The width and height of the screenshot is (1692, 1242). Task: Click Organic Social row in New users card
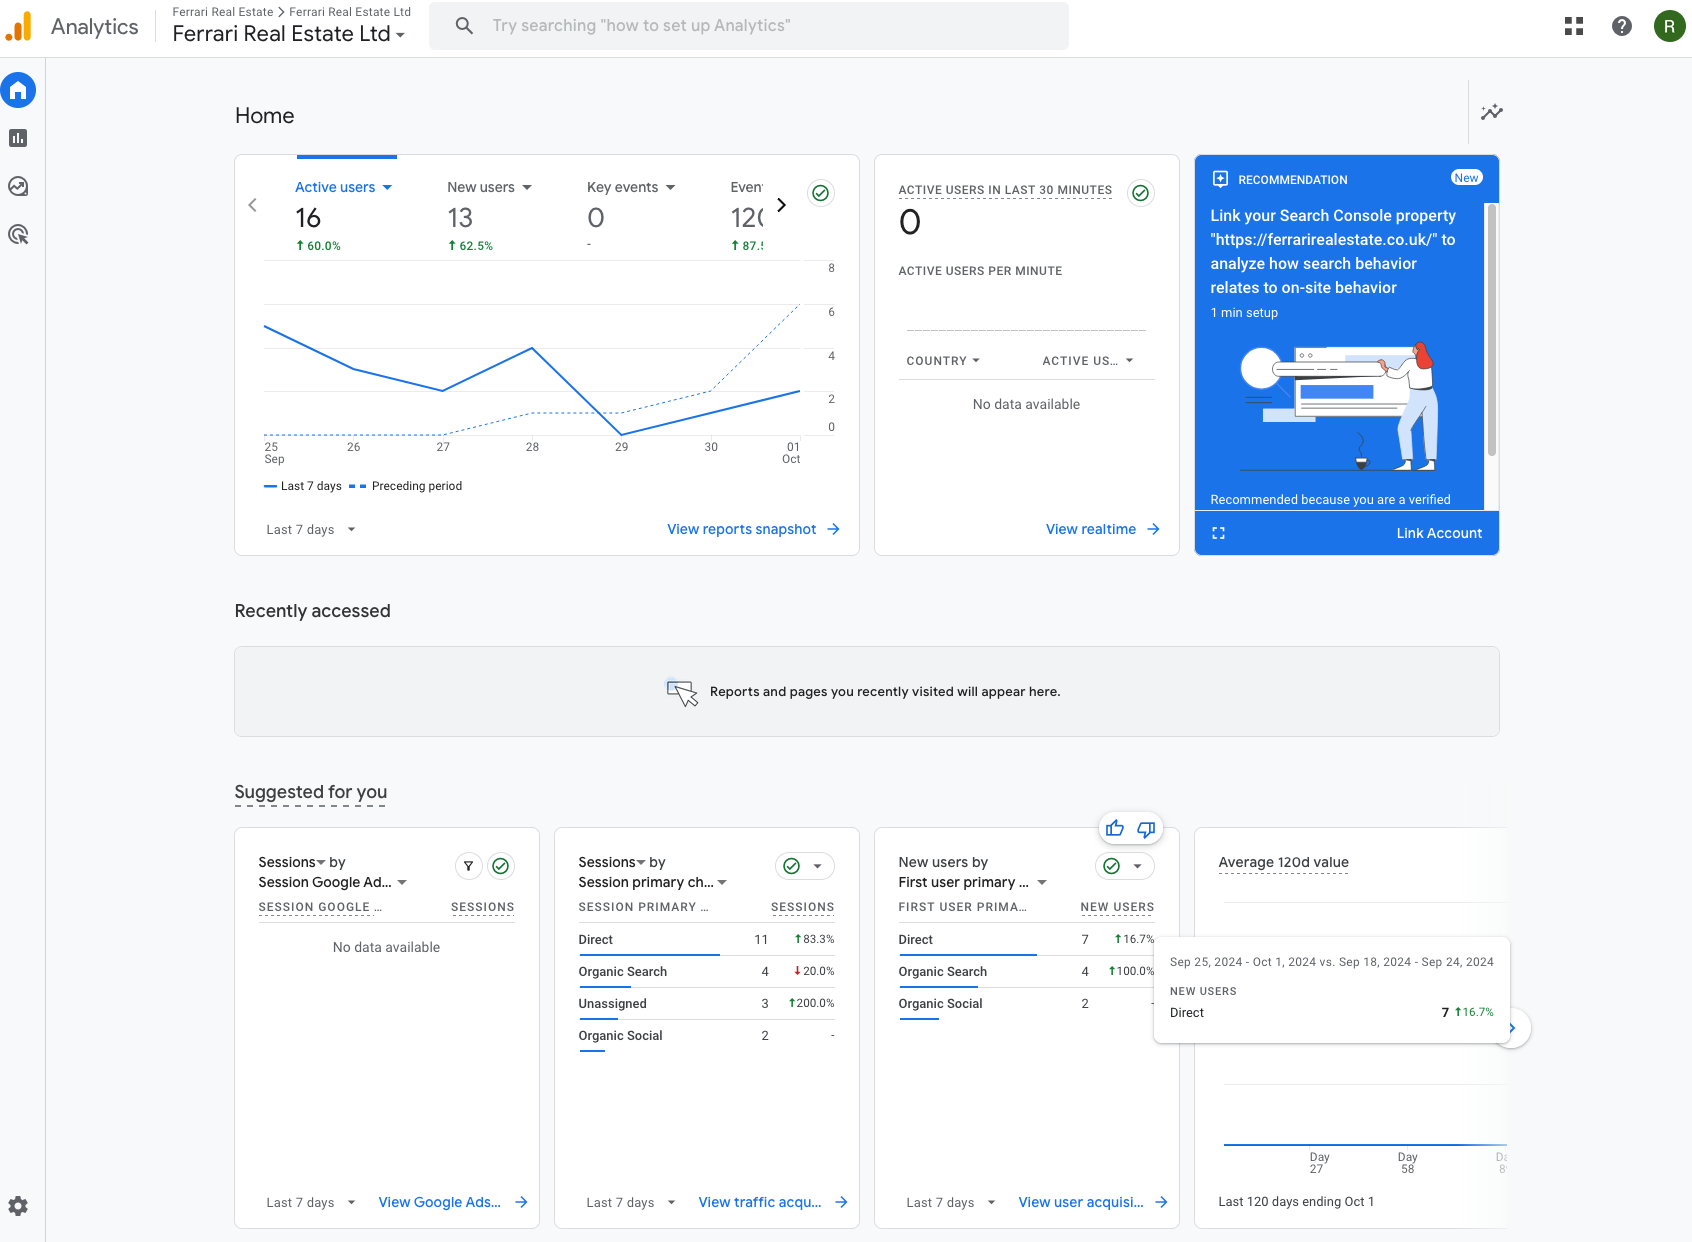coord(1026,1004)
